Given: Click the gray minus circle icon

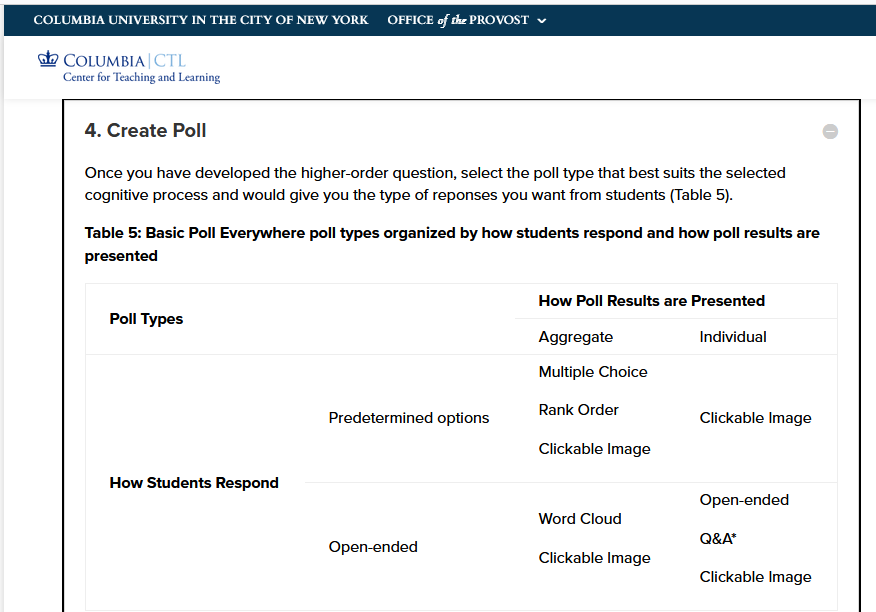Looking at the screenshot, I should 831,131.
